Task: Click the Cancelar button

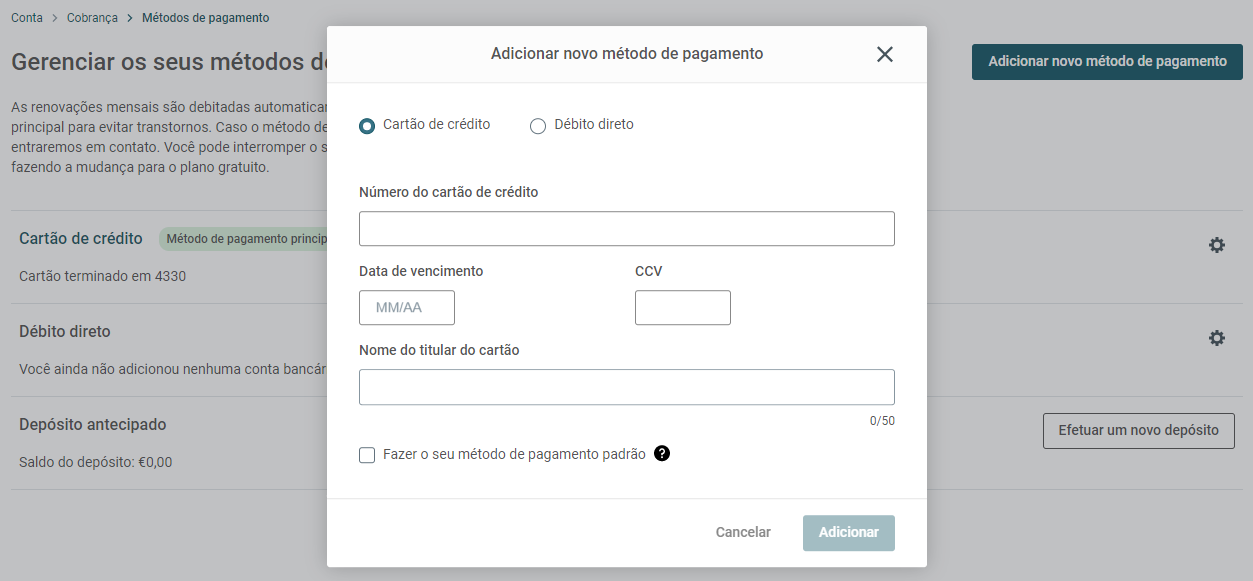Action: coord(743,533)
